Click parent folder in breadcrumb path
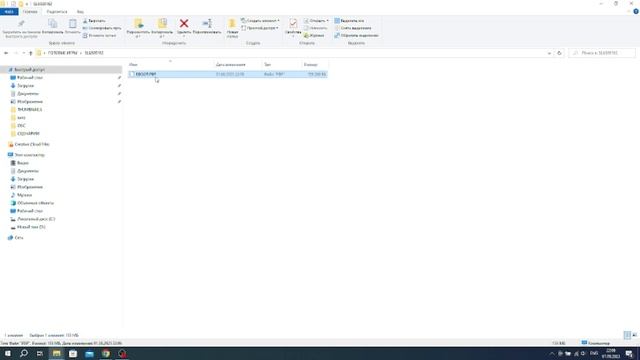 pos(62,53)
